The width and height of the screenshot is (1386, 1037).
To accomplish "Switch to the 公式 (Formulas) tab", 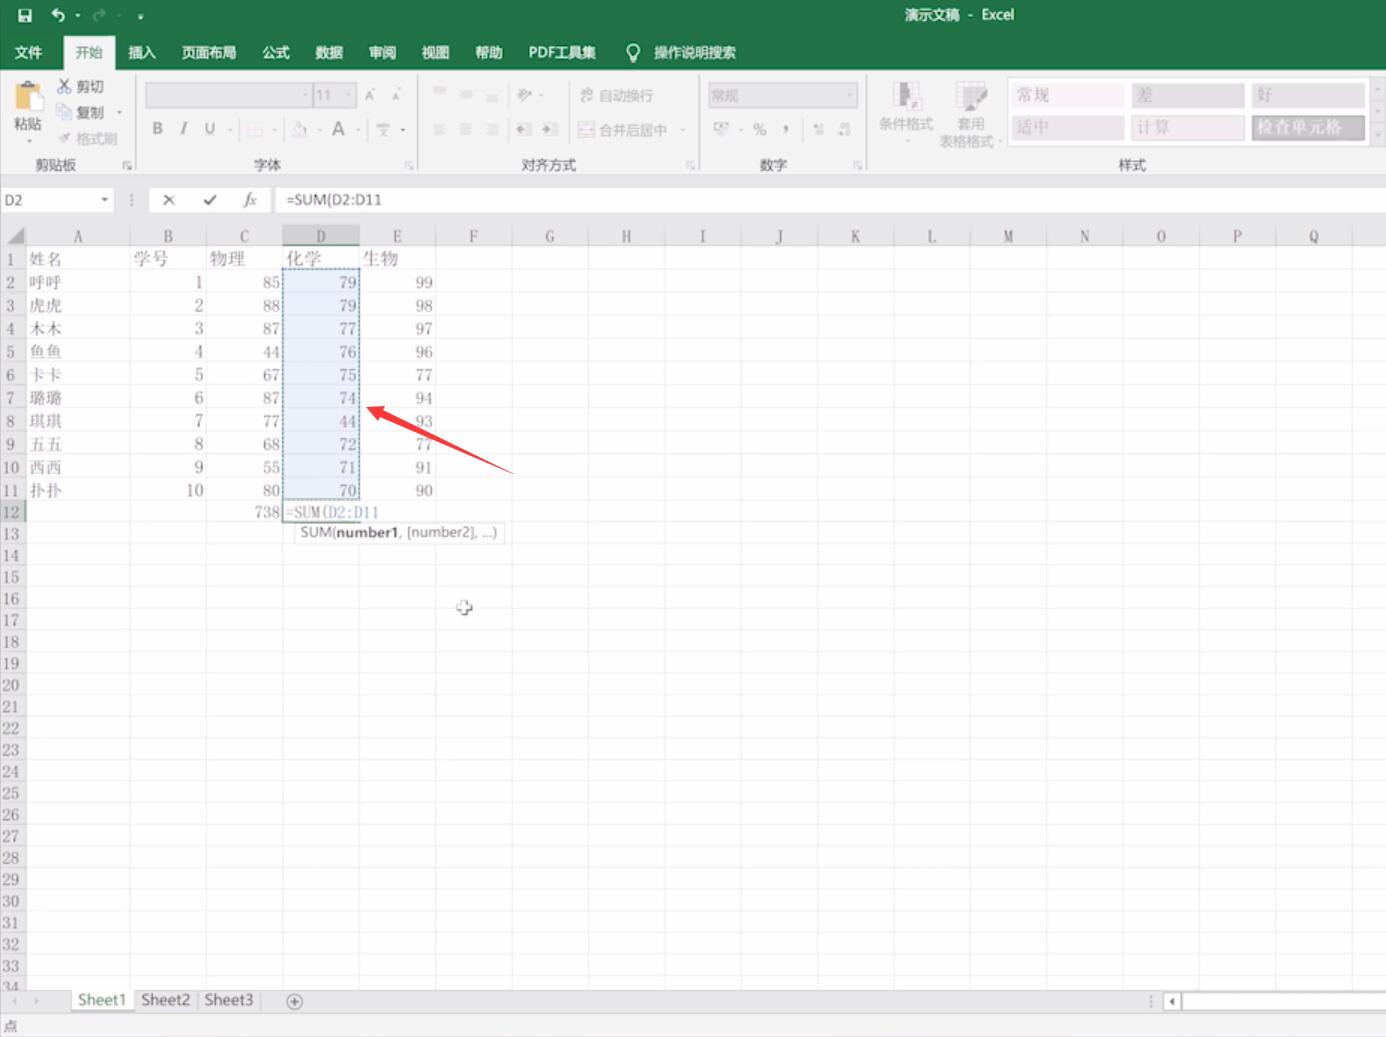I will (x=276, y=52).
